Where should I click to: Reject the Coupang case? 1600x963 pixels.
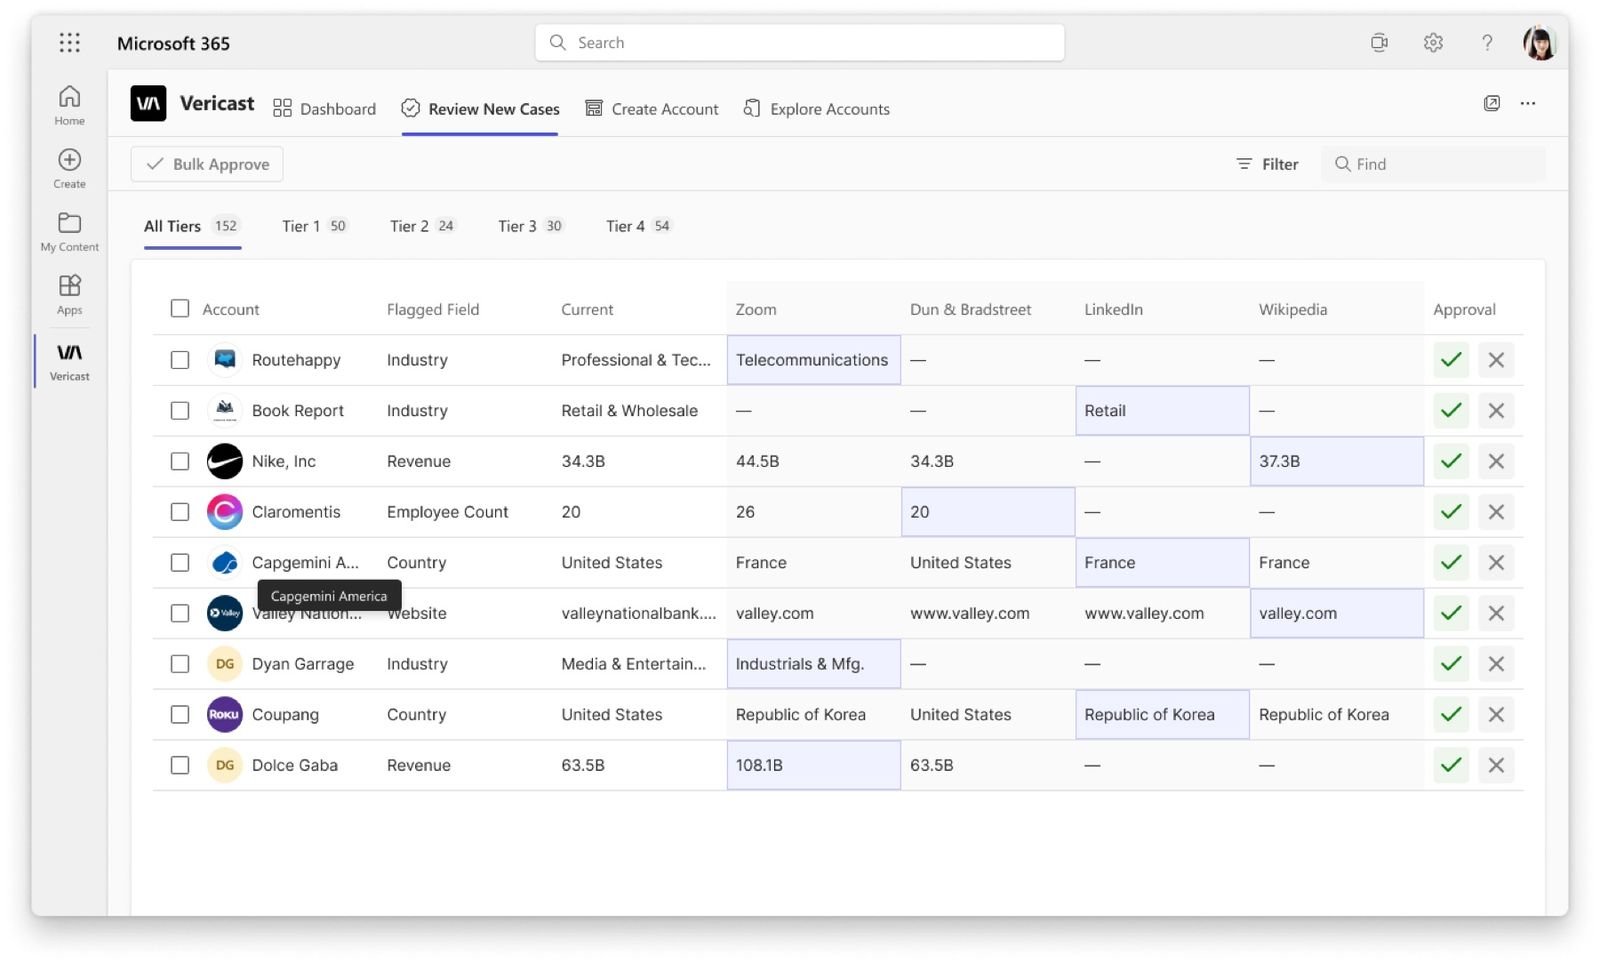tap(1496, 714)
